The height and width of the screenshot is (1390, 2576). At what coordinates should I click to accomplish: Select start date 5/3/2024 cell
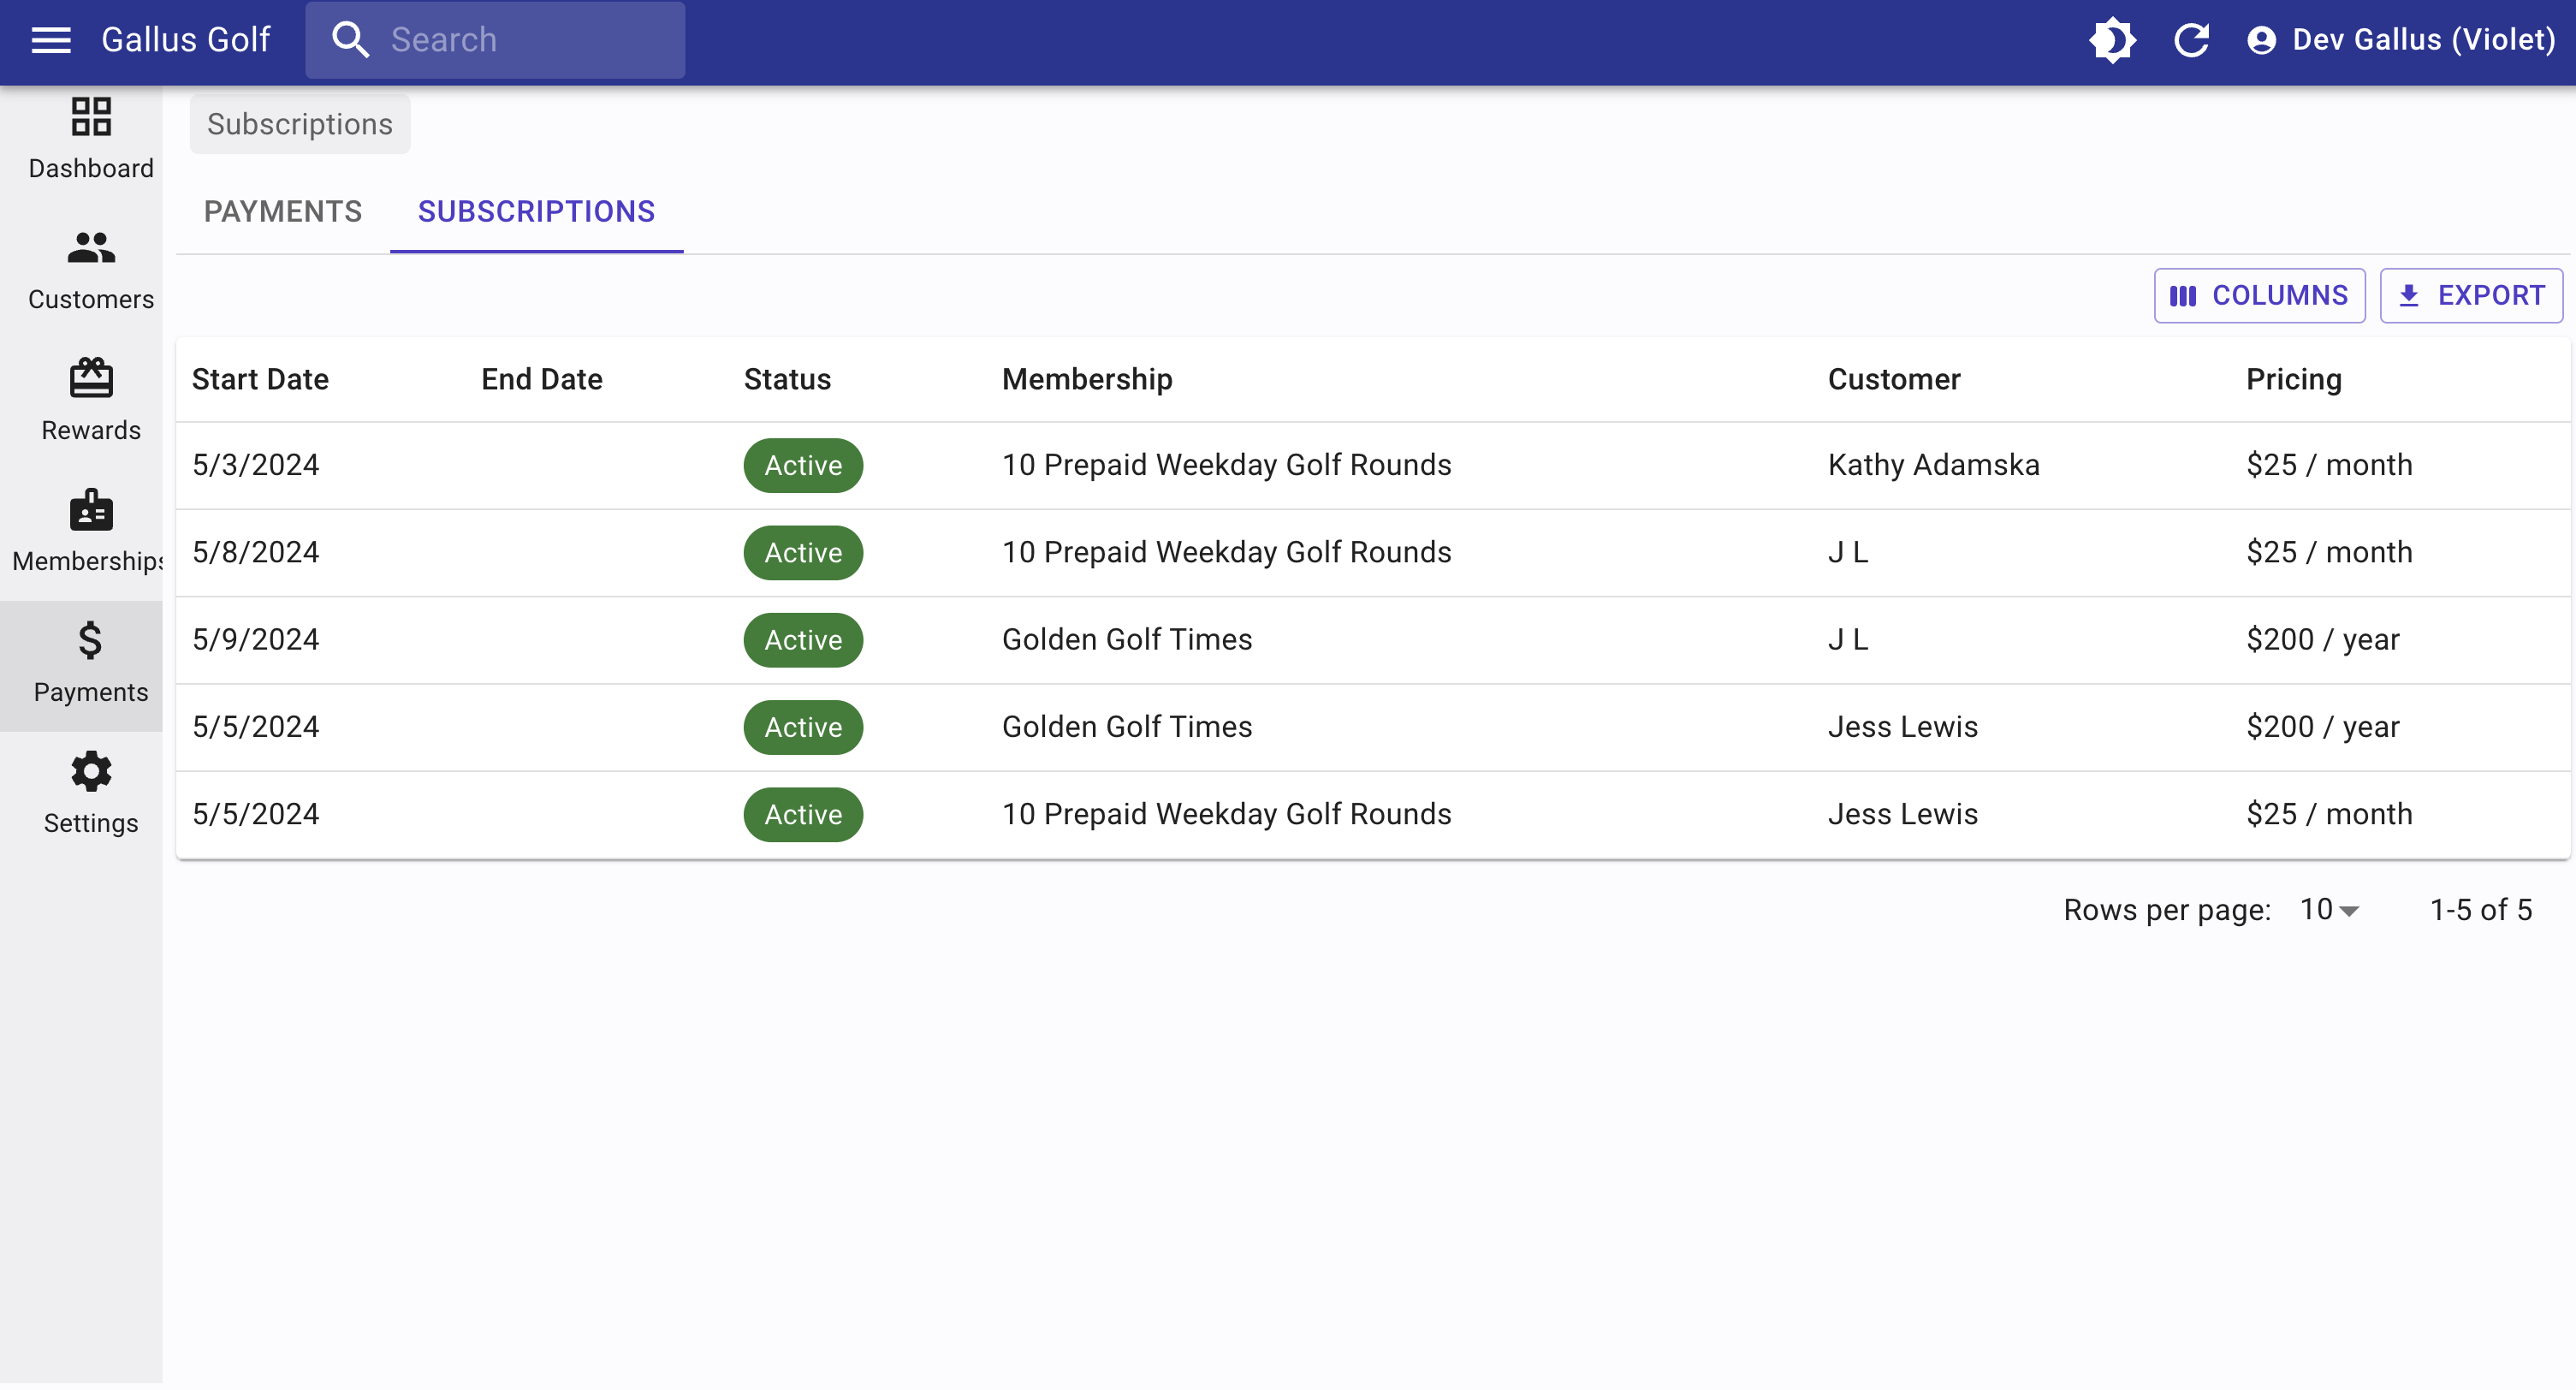tap(256, 465)
